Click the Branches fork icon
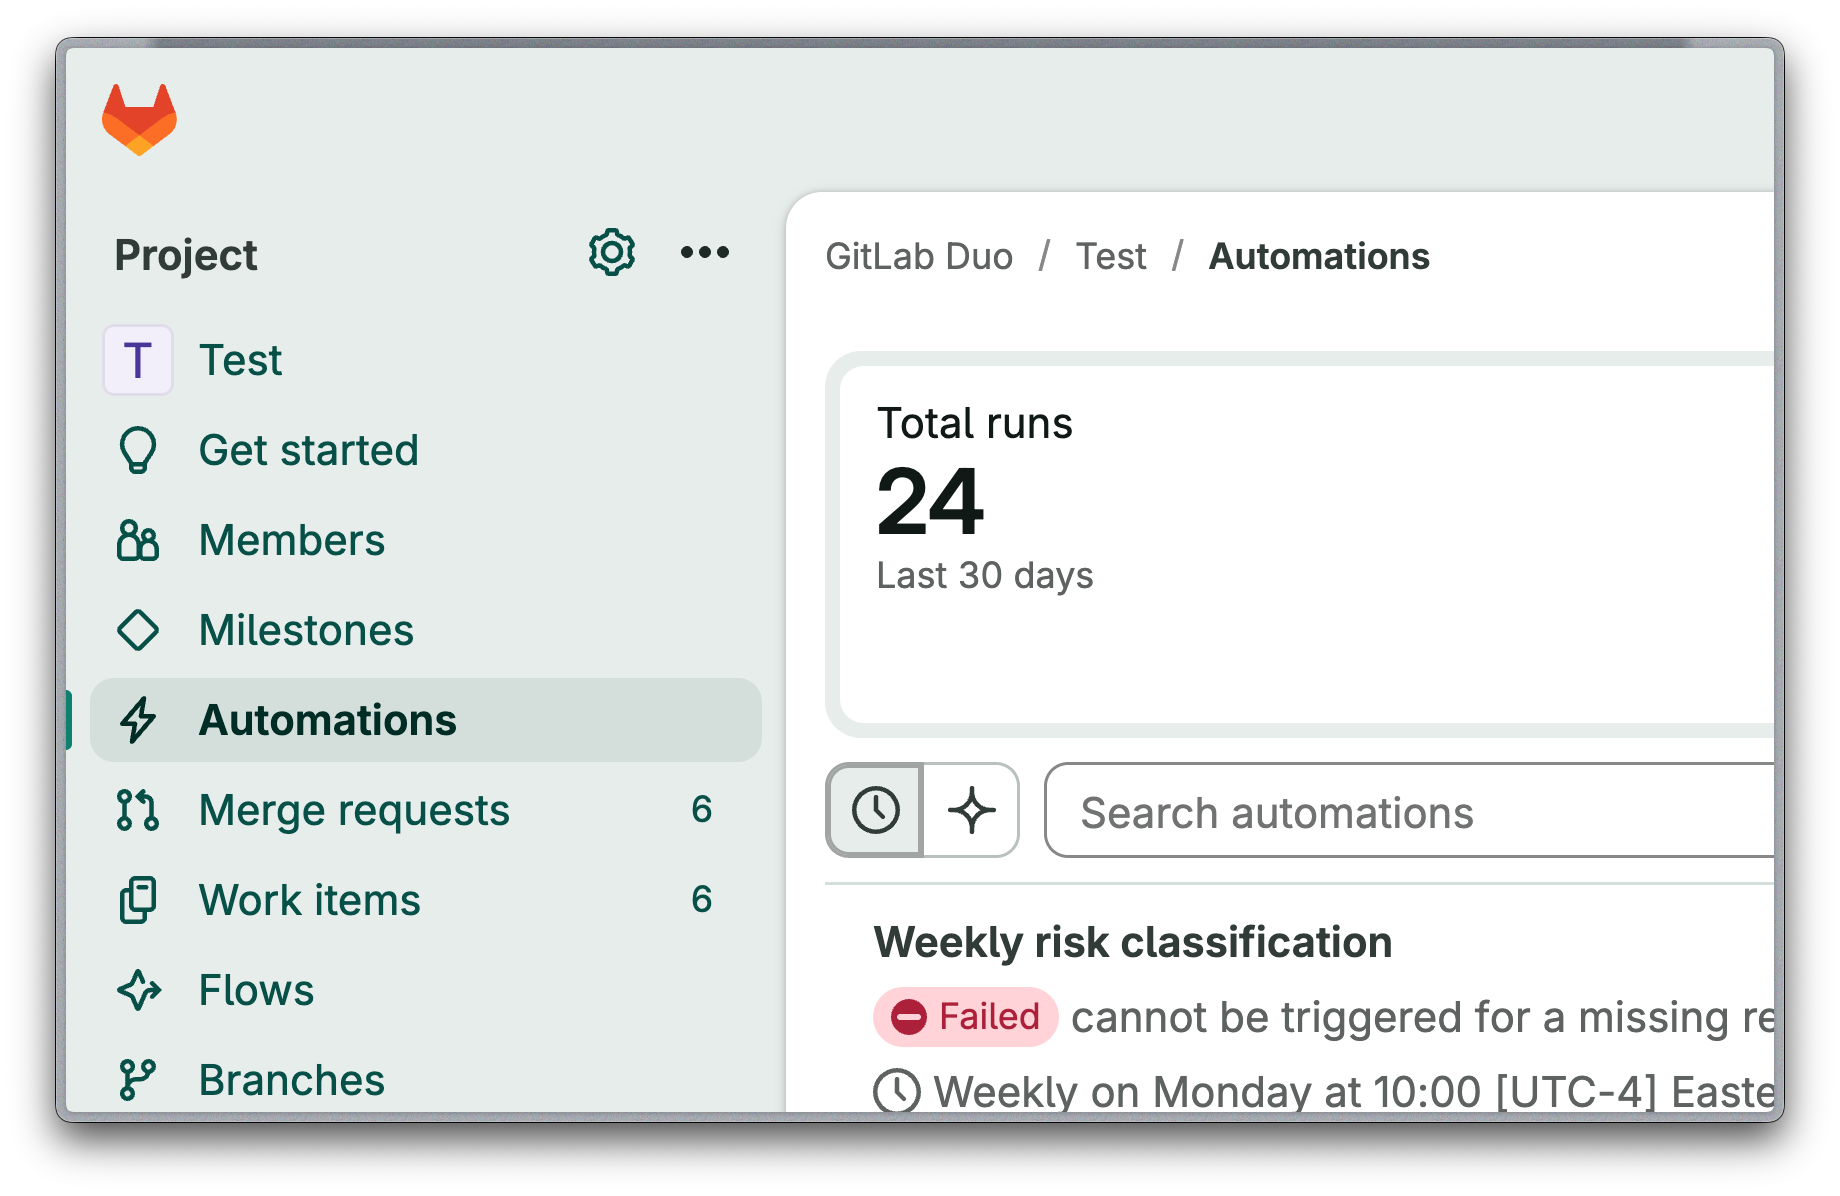 [x=138, y=1080]
